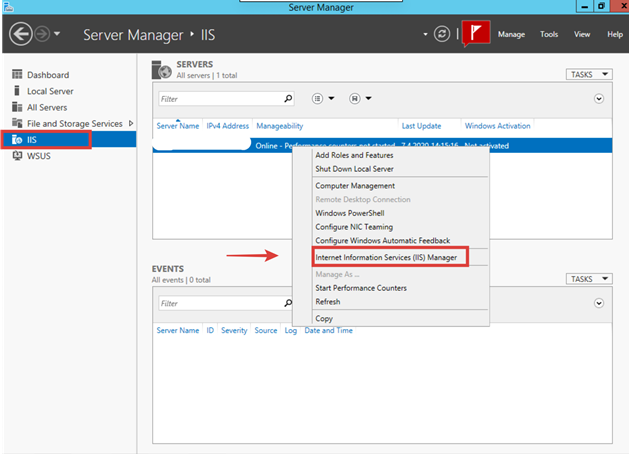This screenshot has width=629, height=454.
Task: Sort servers by Server Name column
Action: [178, 126]
